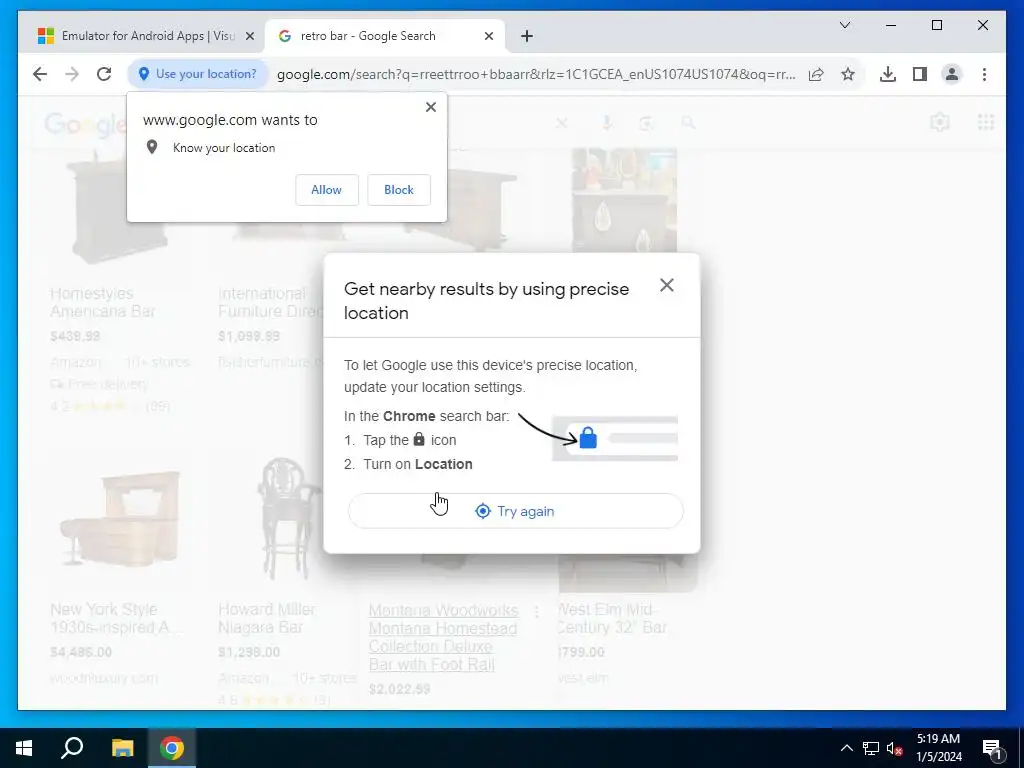The image size is (1024, 768).
Task: Open the taskbar clock and date
Action: point(938,748)
